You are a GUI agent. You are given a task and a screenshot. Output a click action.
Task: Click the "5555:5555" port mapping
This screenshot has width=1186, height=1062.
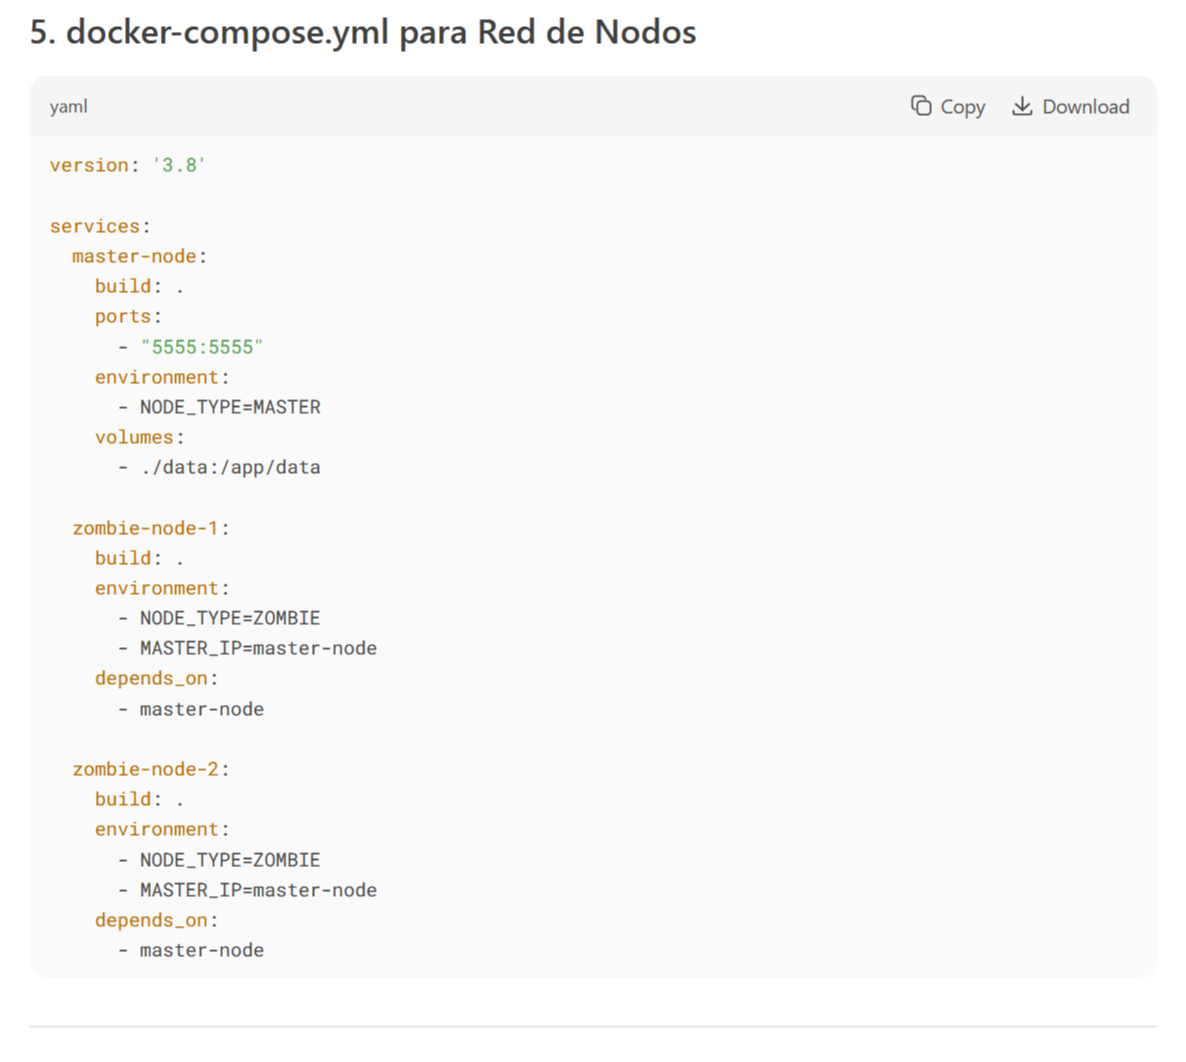pyautogui.click(x=201, y=346)
